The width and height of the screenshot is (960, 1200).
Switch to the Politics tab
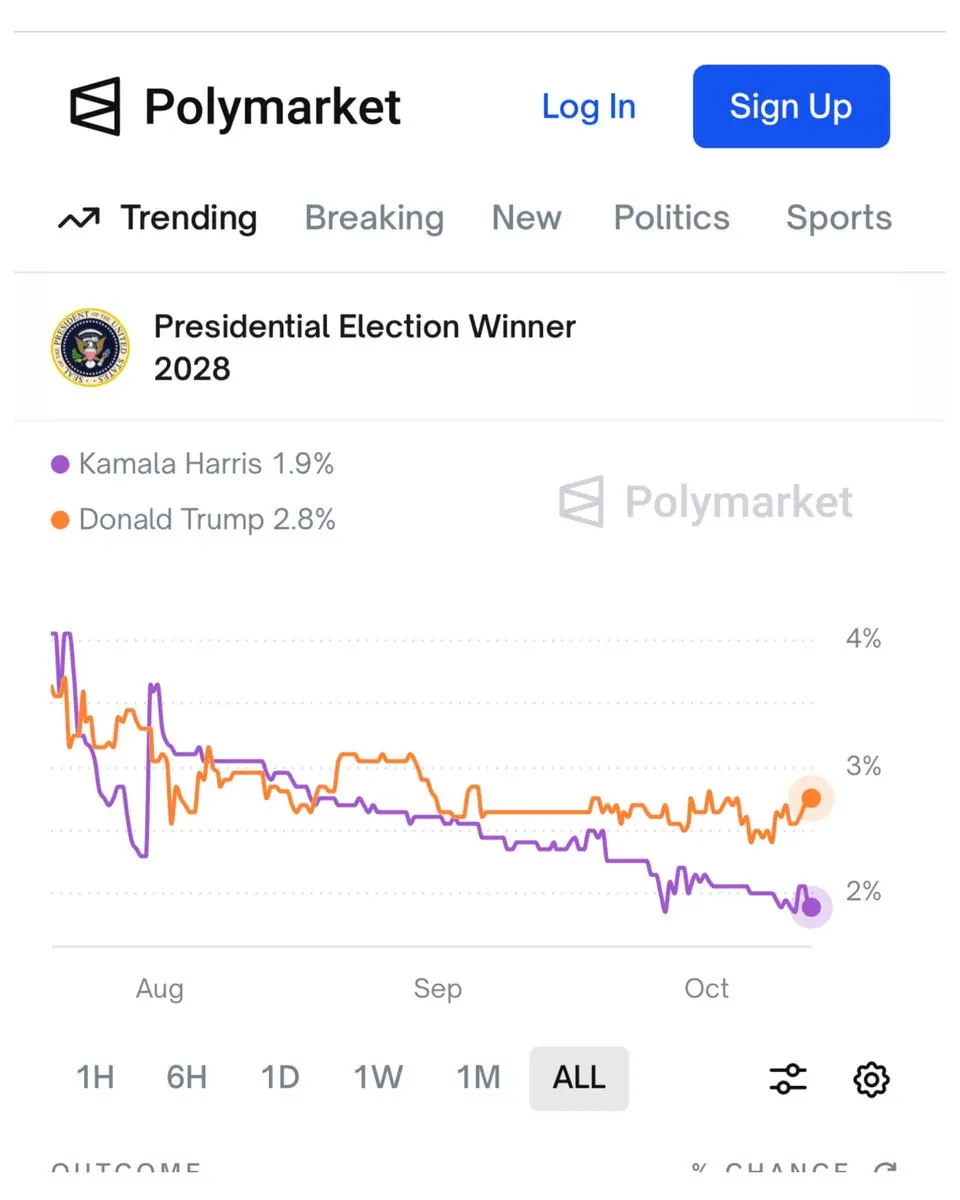[671, 218]
